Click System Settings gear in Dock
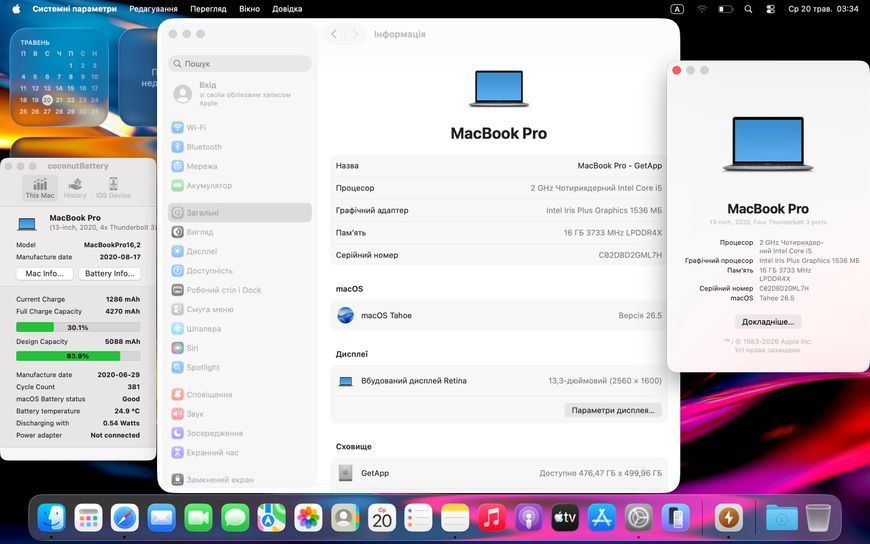Viewport: 870px width, 544px height. (639, 518)
